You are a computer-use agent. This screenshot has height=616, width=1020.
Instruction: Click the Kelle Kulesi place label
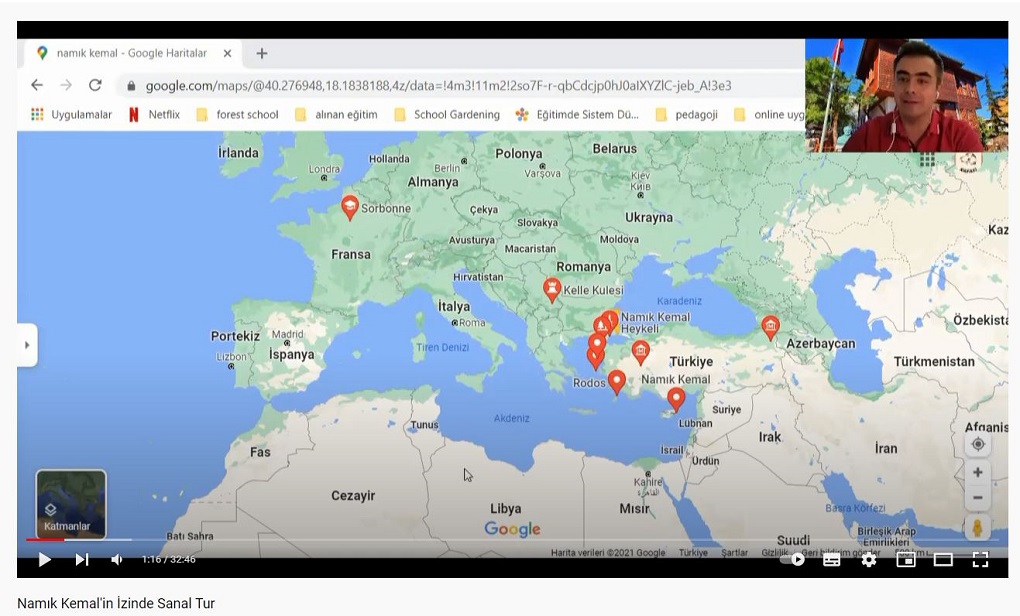[593, 290]
